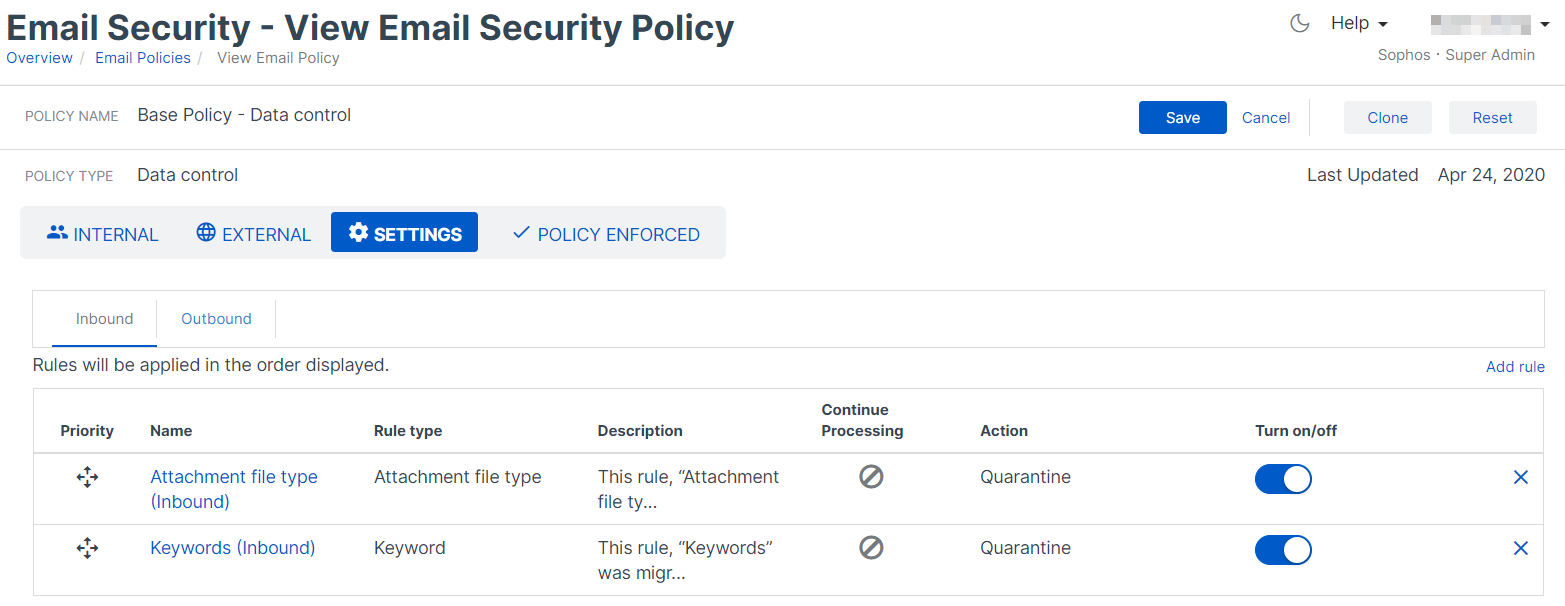Click the Policy Enforced tab
The image size is (1565, 606).
(x=605, y=234)
